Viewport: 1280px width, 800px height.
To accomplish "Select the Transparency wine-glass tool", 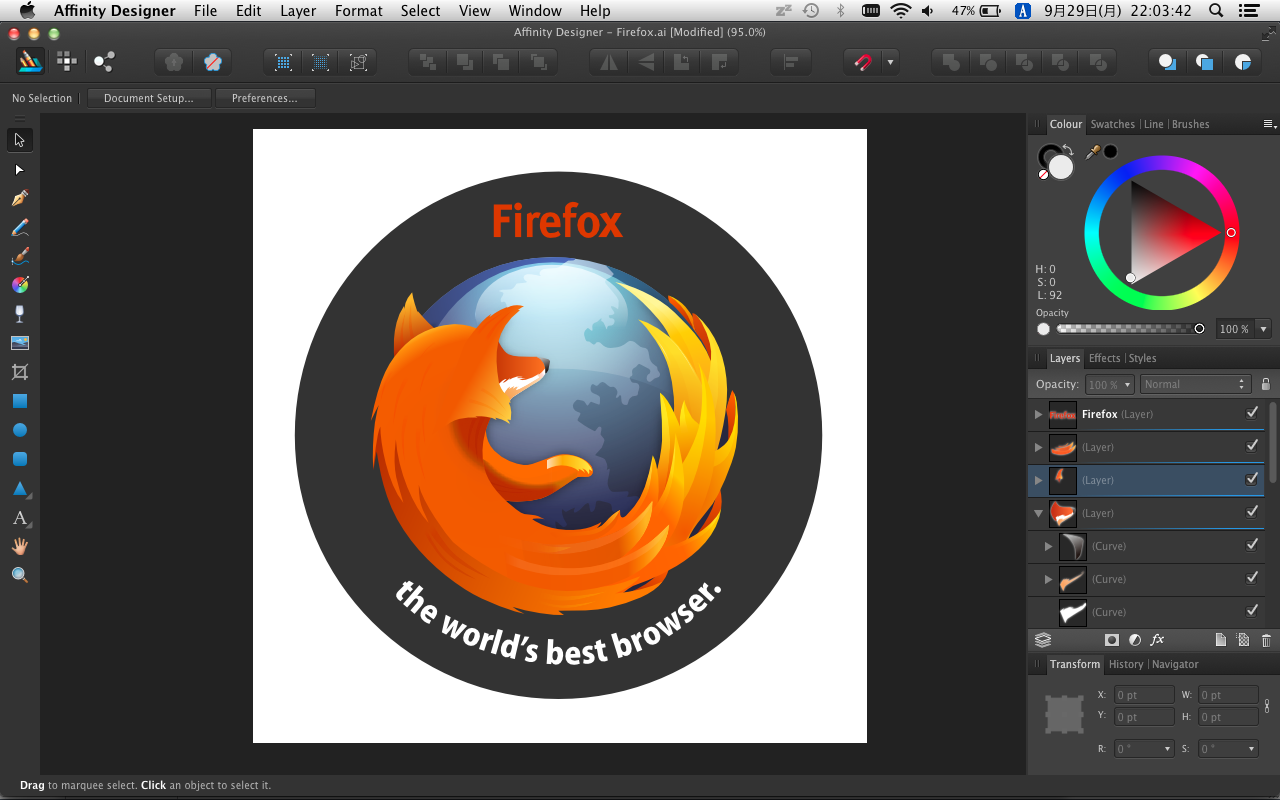I will pyautogui.click(x=19, y=314).
